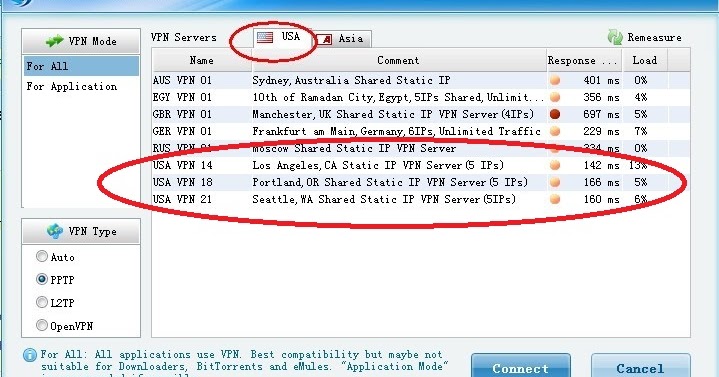Click the green VPN Mode arrow icon
Screen dimensions: 719x377
point(55,41)
